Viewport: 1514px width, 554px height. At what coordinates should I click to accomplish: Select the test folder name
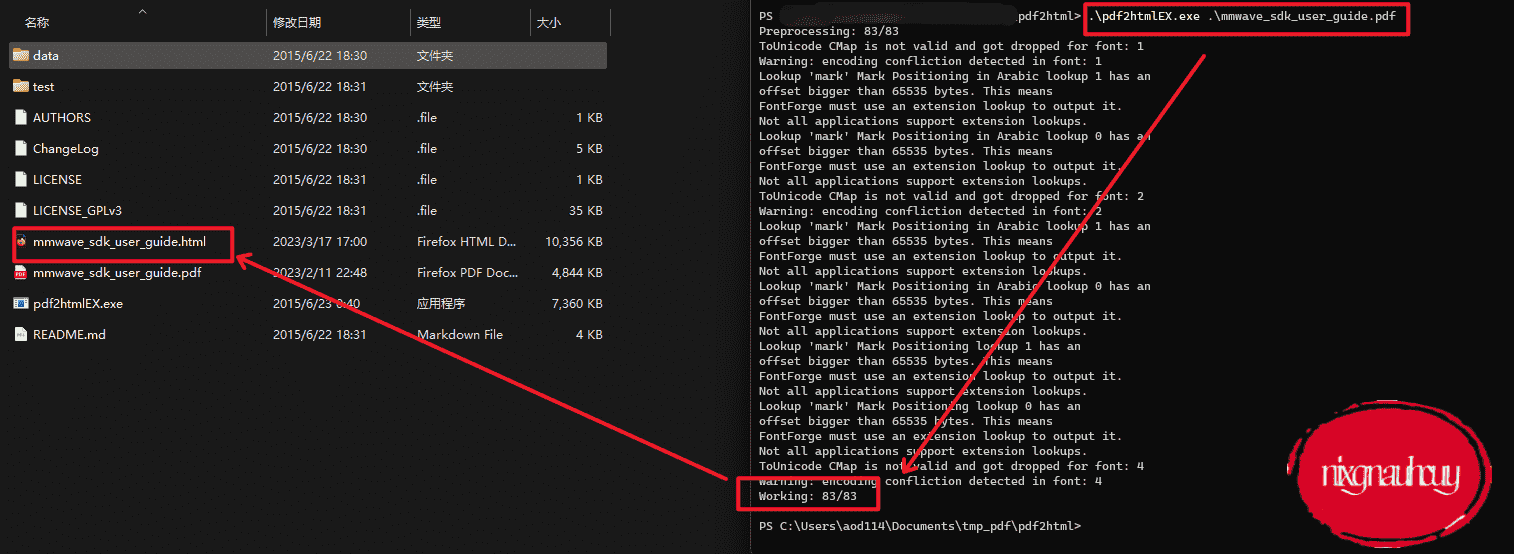[x=44, y=87]
